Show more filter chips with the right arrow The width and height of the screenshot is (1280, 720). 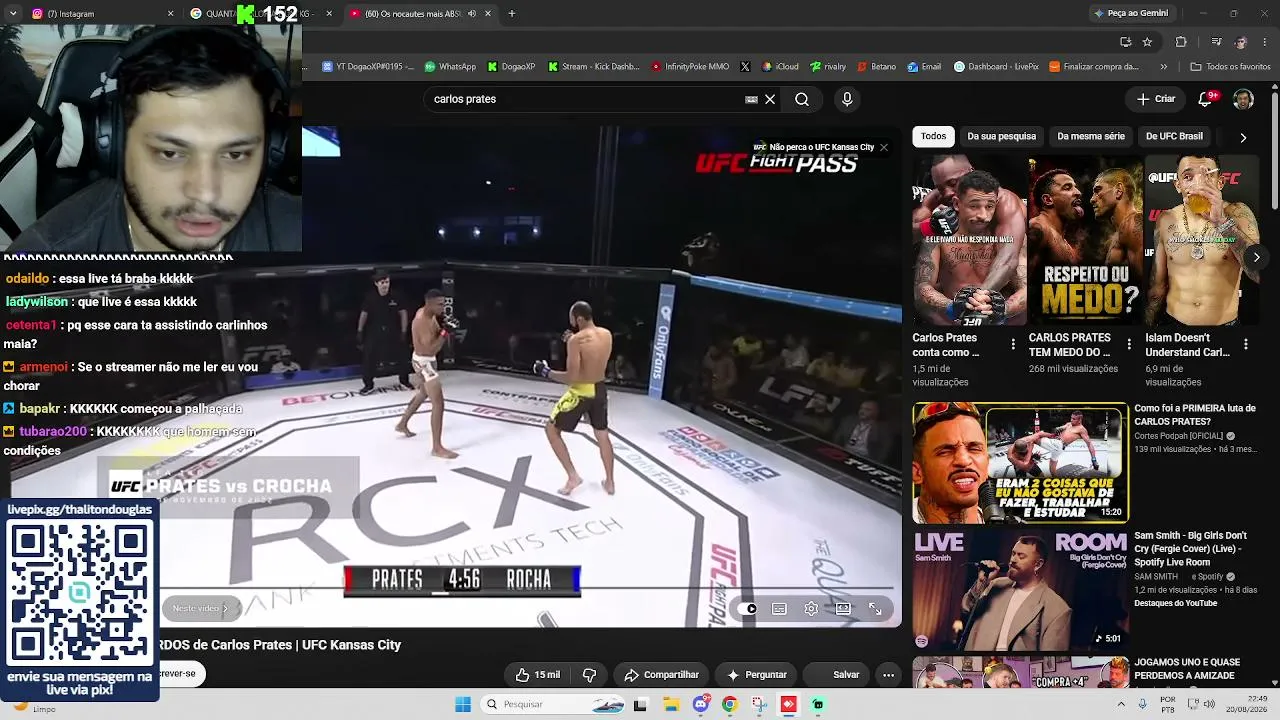click(x=1243, y=137)
